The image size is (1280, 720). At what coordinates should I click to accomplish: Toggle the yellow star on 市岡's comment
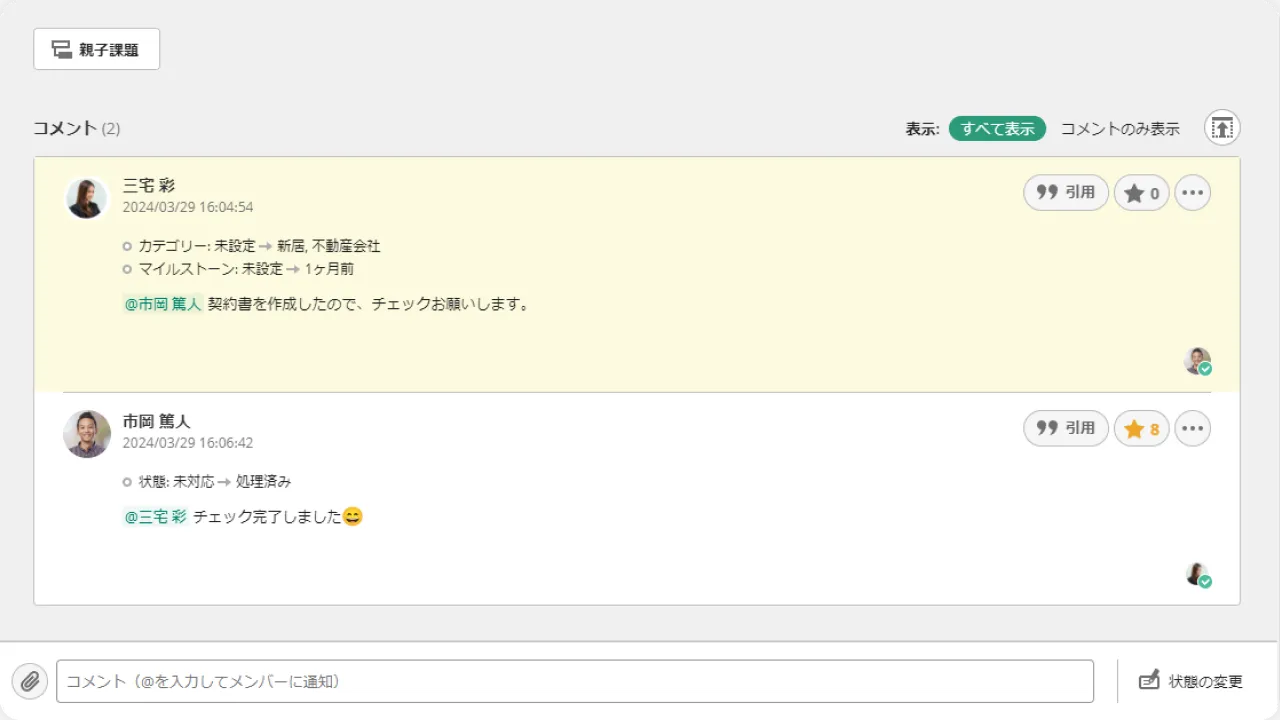pos(1141,428)
